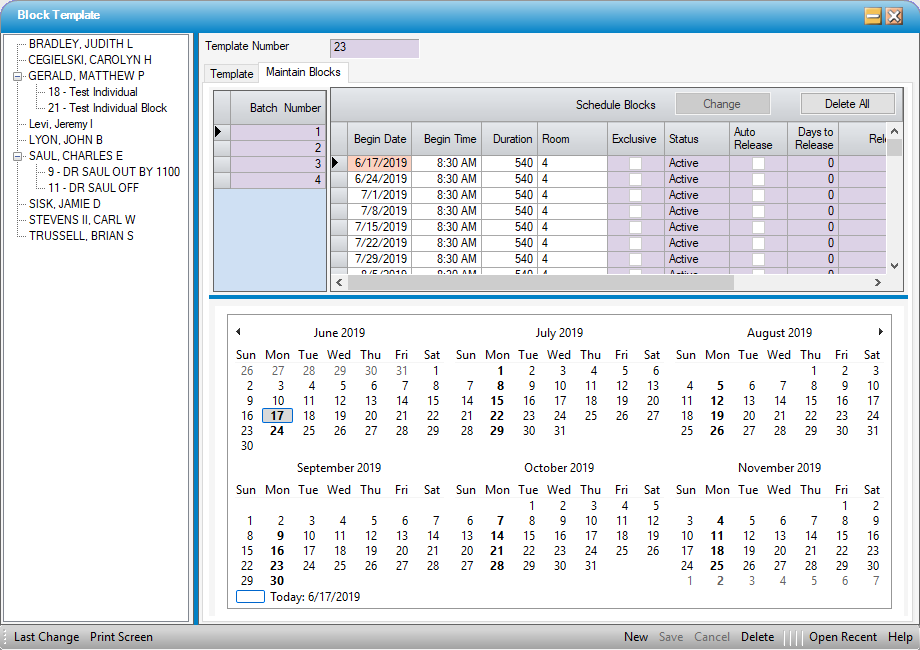The height and width of the screenshot is (650, 920).
Task: Go to previous month in calendar
Action: click(238, 332)
